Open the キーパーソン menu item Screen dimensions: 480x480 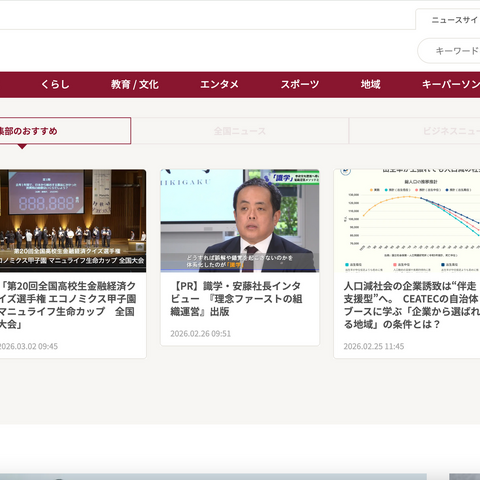pos(451,84)
